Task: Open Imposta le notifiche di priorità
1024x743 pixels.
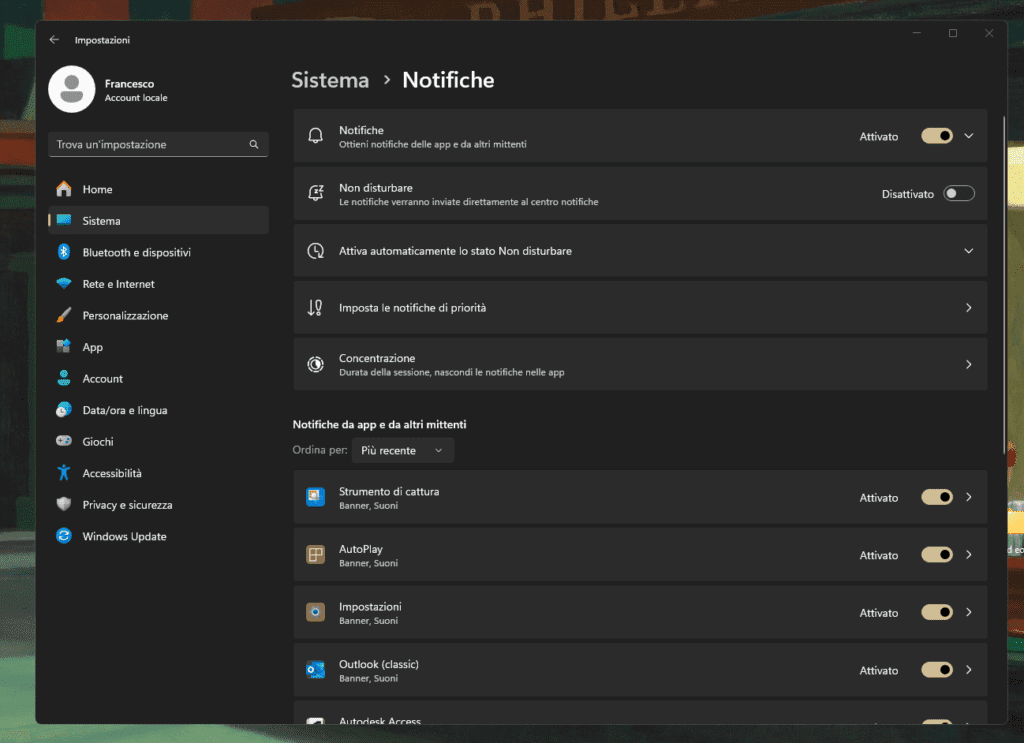Action: (640, 307)
